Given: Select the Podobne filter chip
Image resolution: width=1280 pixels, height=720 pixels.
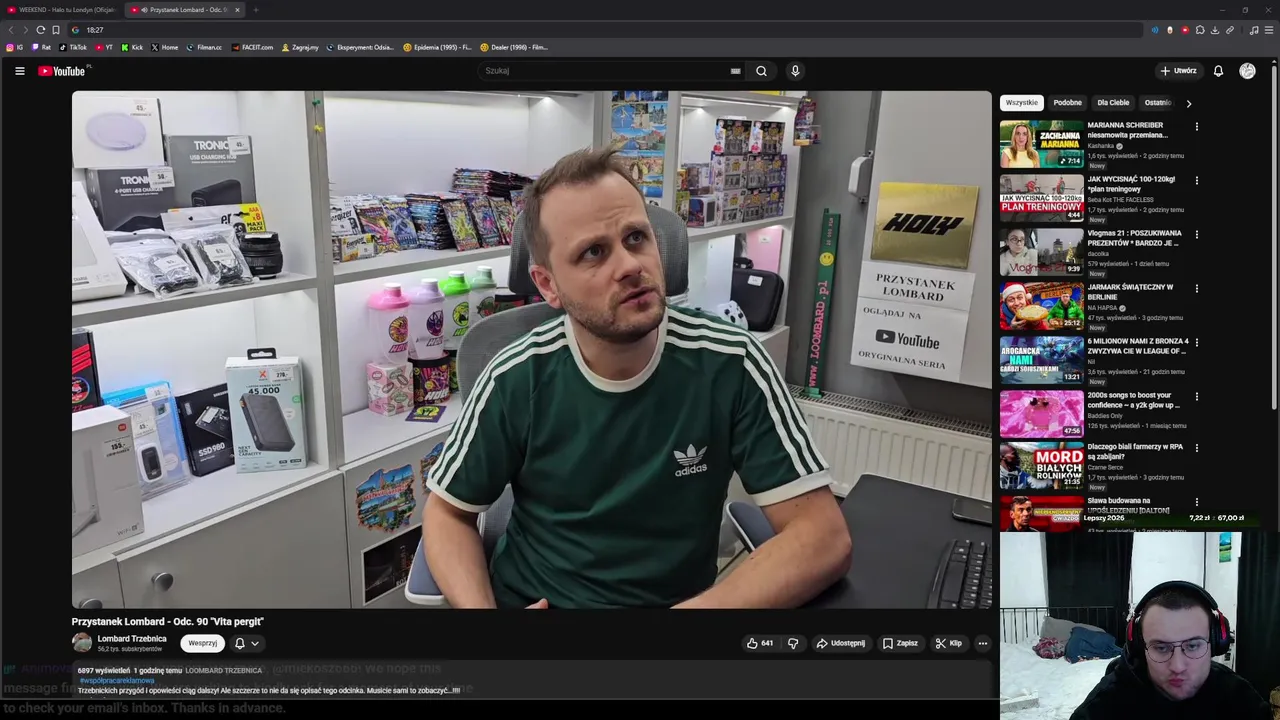Looking at the screenshot, I should pyautogui.click(x=1067, y=103).
